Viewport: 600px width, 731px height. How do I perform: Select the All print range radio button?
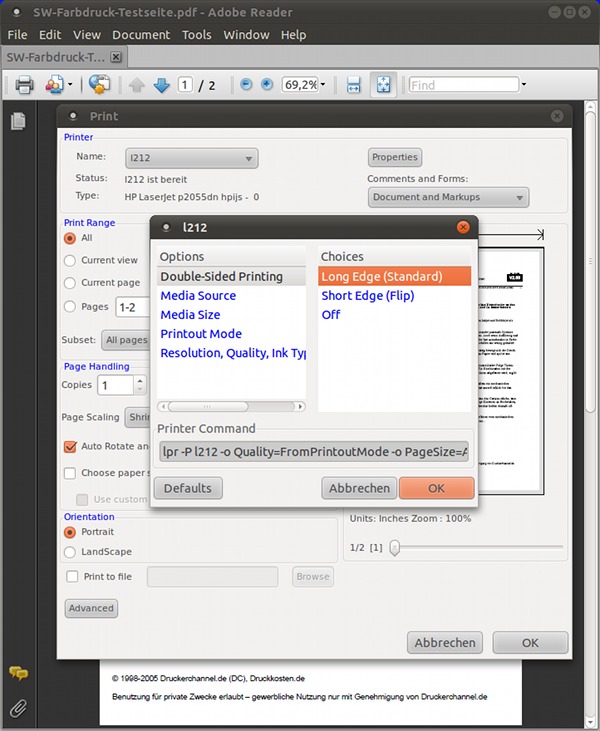pos(69,238)
